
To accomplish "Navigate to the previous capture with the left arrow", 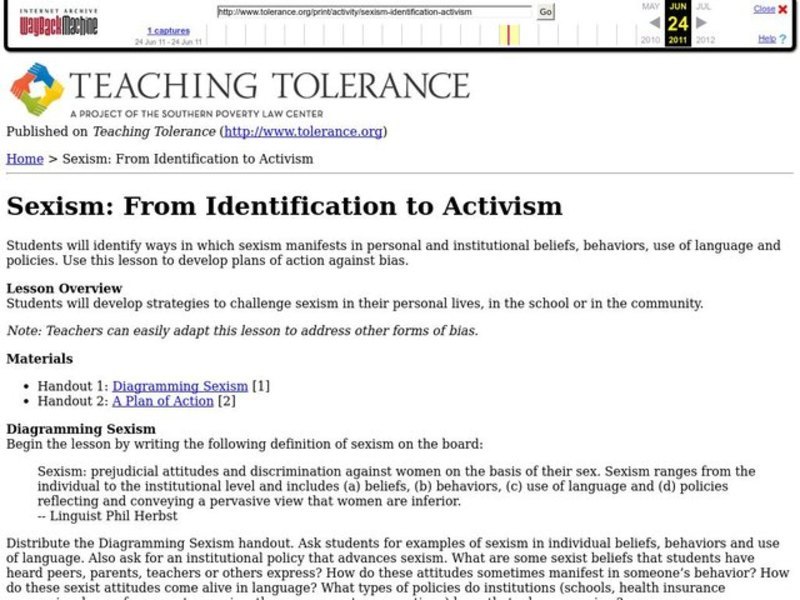I will point(654,22).
